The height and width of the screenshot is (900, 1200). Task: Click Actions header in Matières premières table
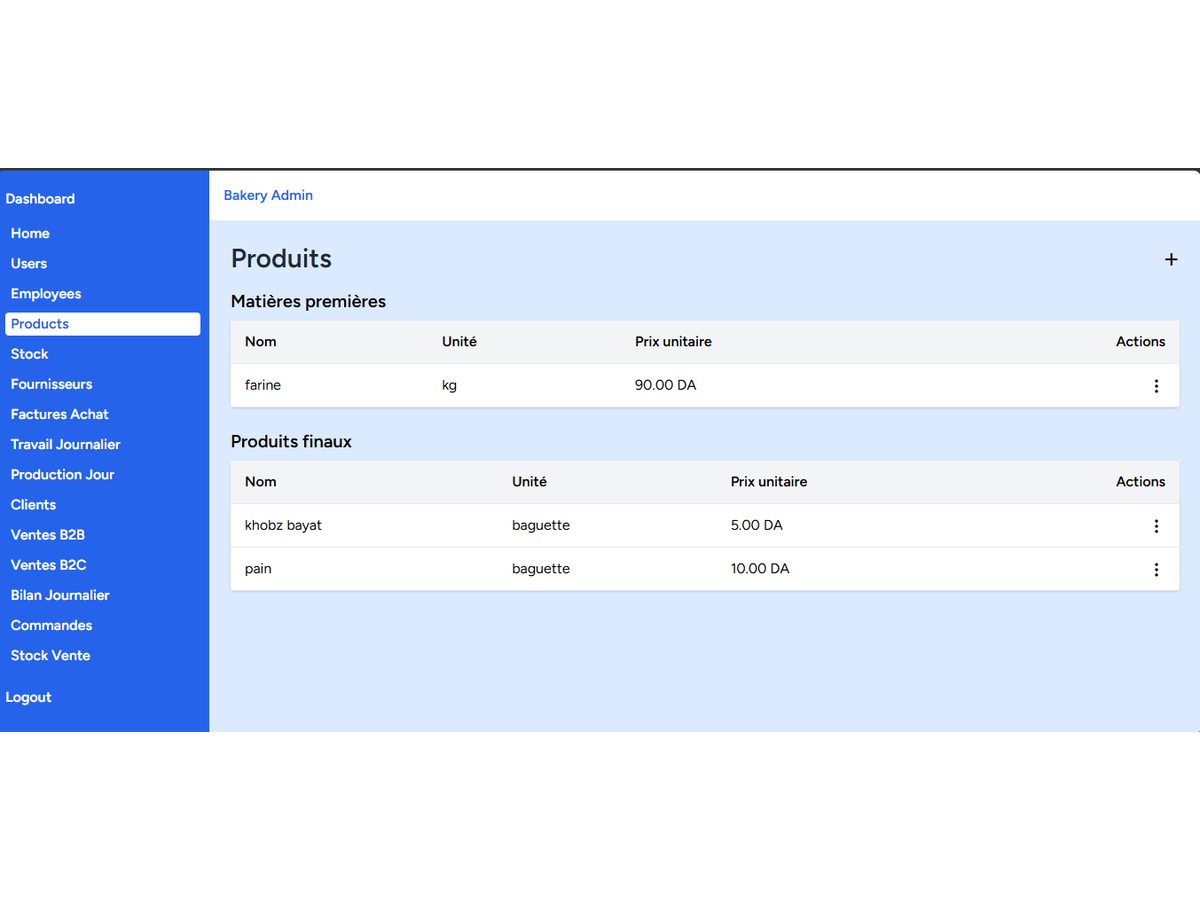[x=1141, y=342]
